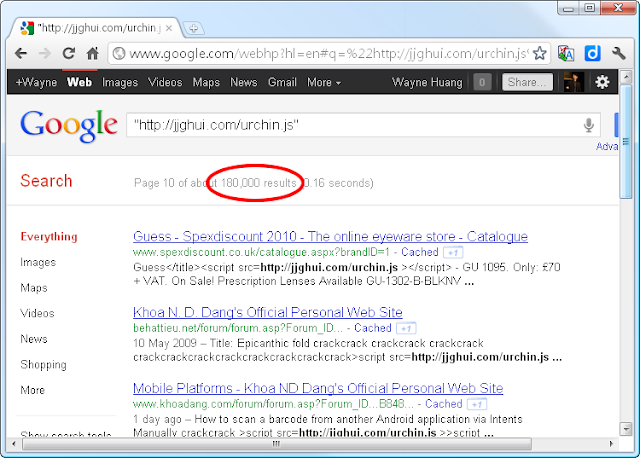Click the vertical scrollbar thumb
640x458 pixels.
pyautogui.click(x=625, y=142)
